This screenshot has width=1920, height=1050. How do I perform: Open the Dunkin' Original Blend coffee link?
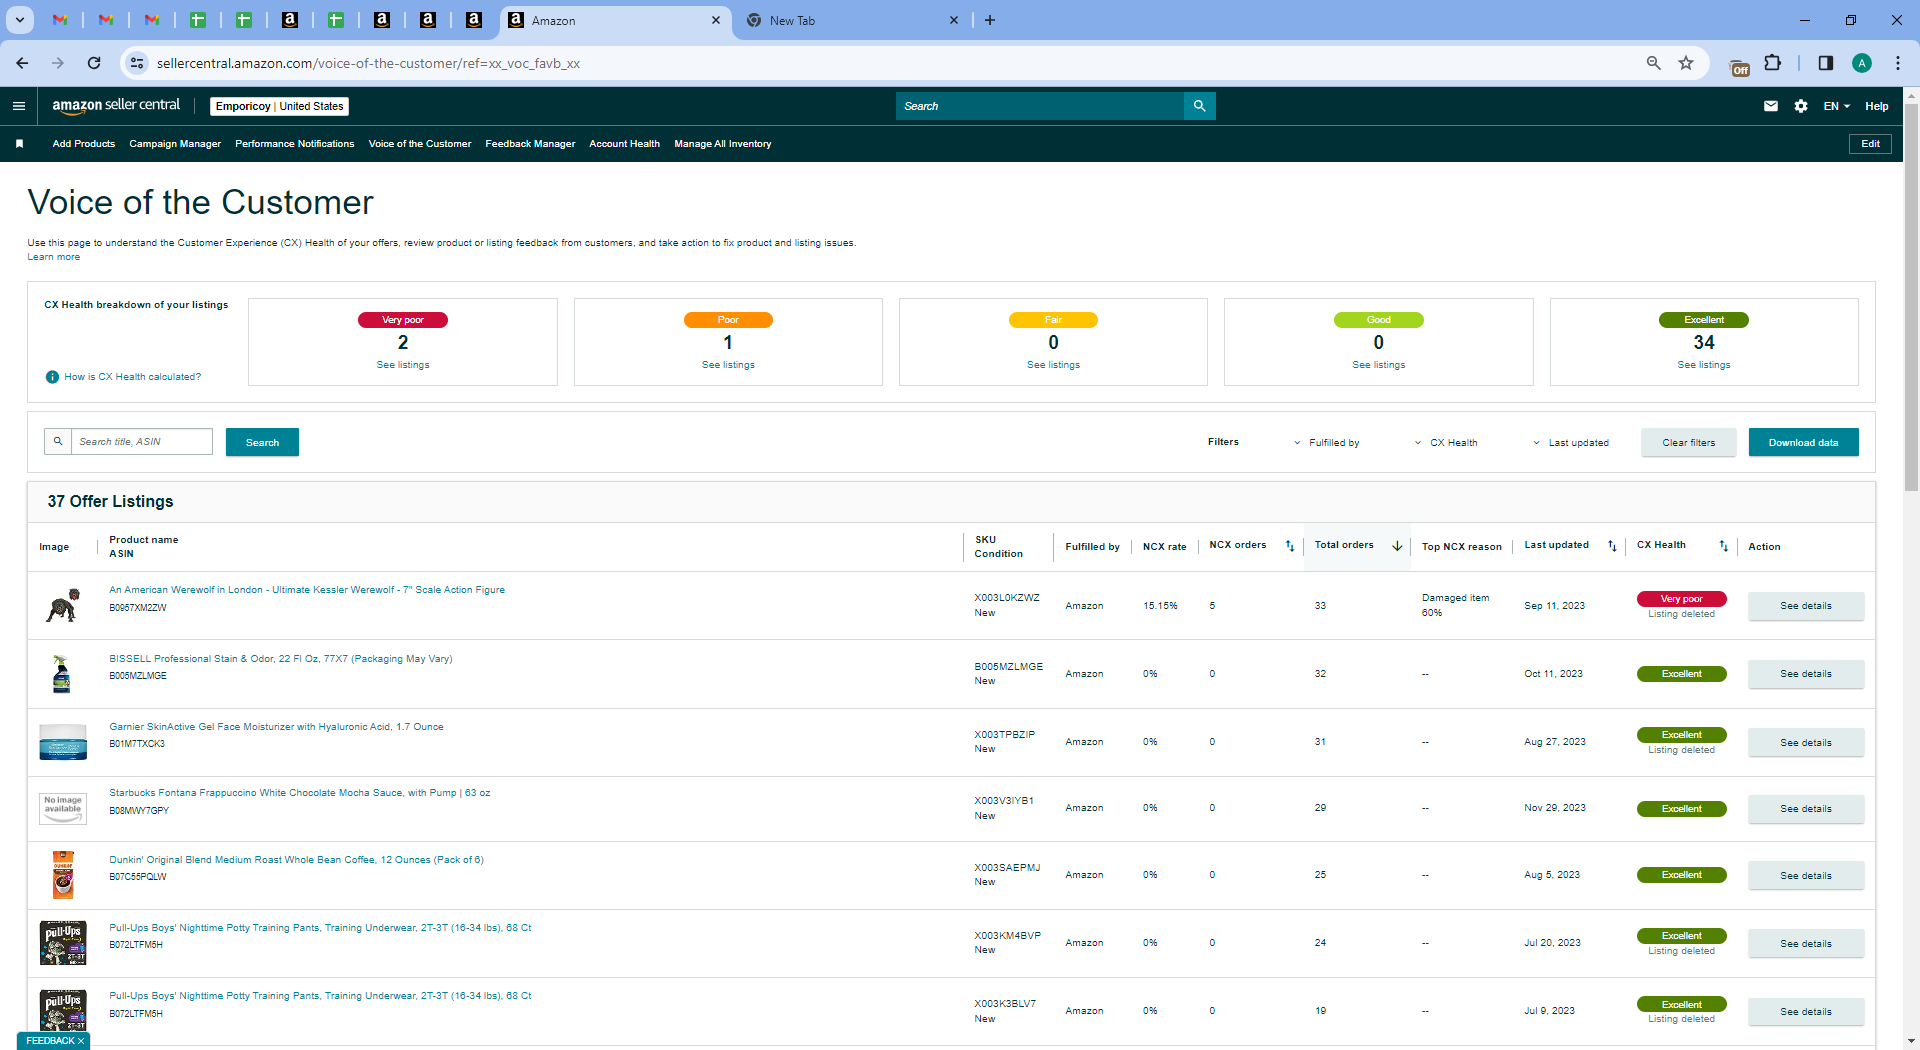[x=296, y=860]
